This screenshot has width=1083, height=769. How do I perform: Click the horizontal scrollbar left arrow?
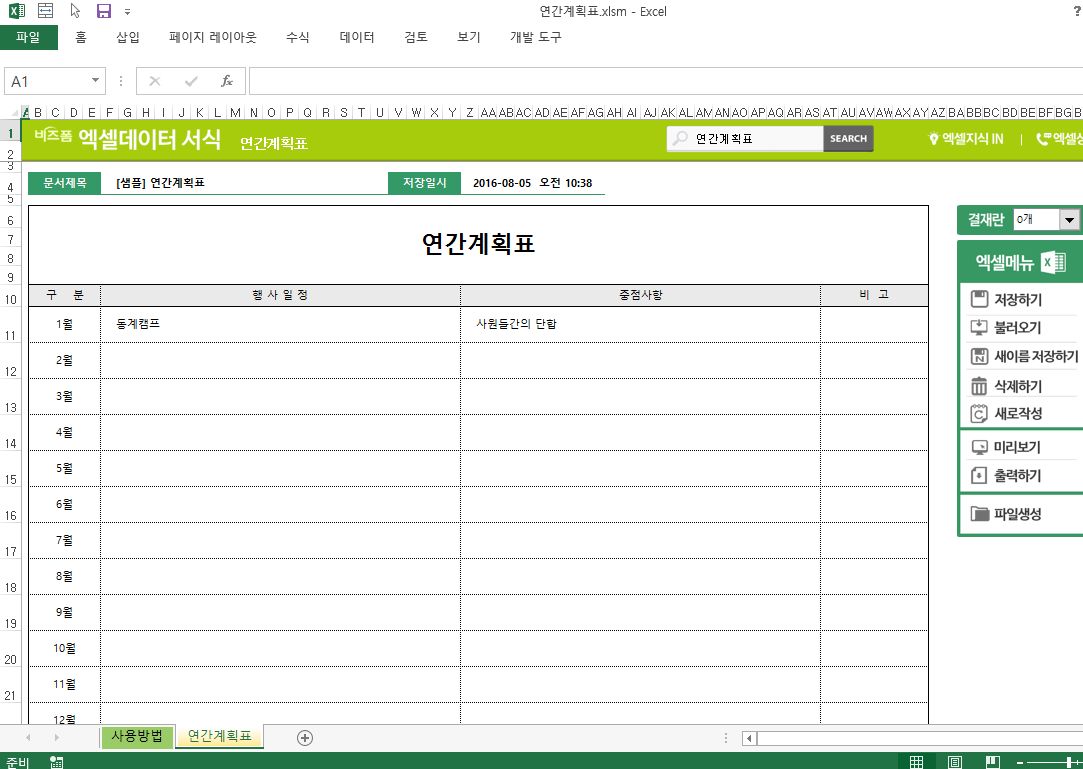[x=749, y=738]
